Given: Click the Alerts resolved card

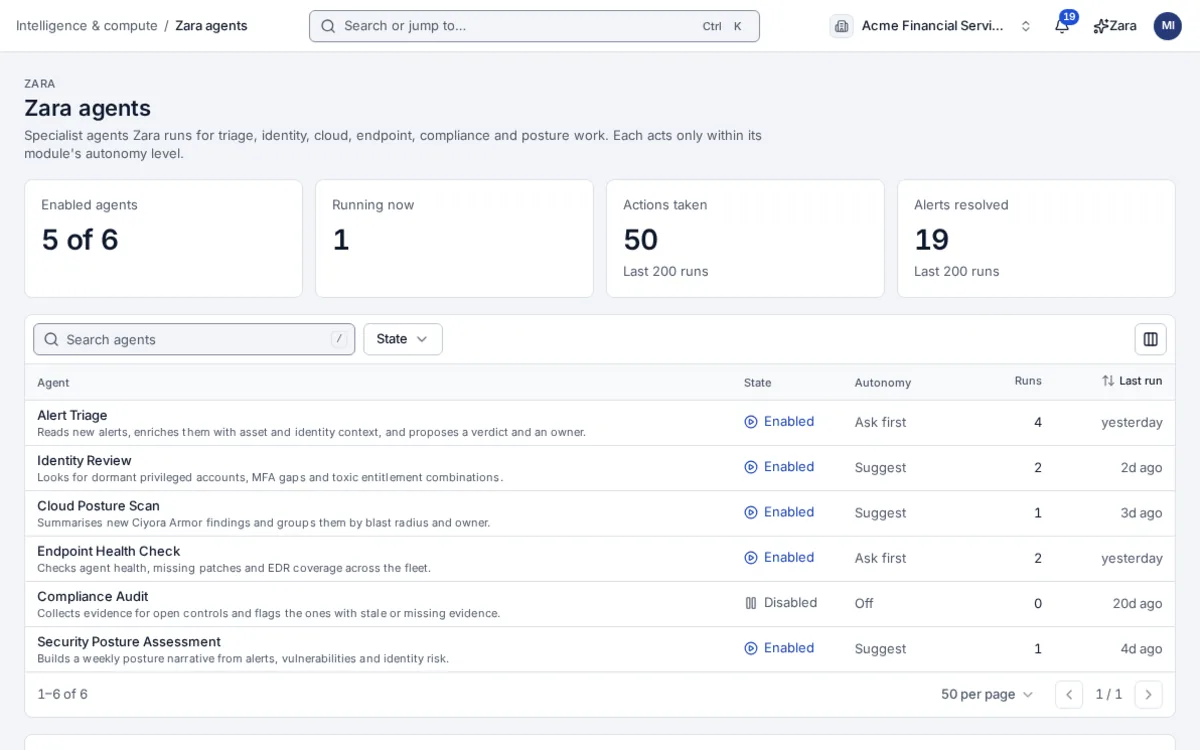Looking at the screenshot, I should tap(1036, 239).
